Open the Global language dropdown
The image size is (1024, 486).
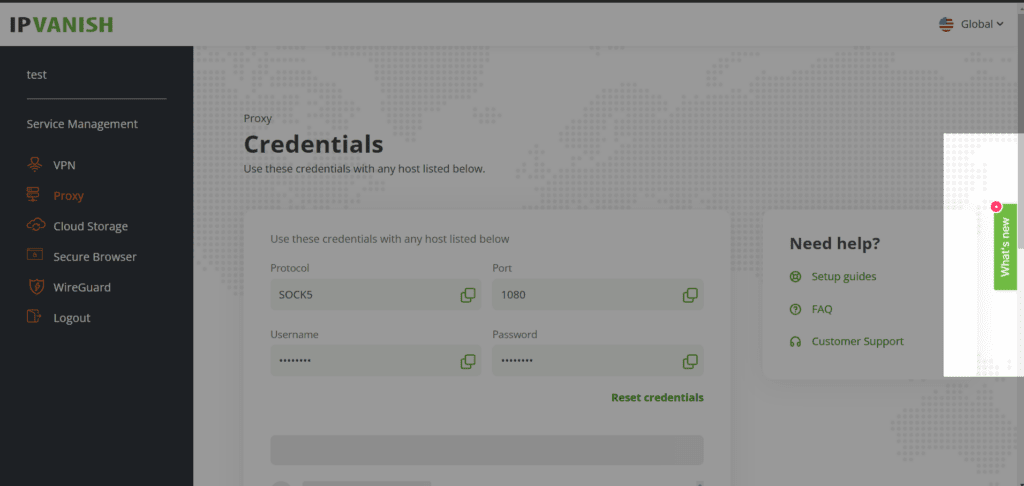(x=971, y=24)
